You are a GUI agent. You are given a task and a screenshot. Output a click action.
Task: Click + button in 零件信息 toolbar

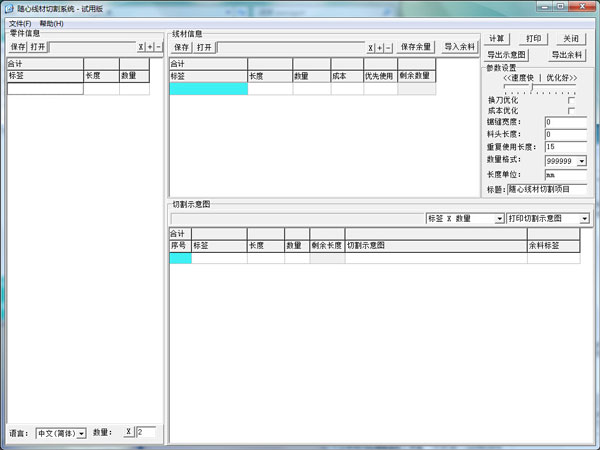click(x=150, y=47)
